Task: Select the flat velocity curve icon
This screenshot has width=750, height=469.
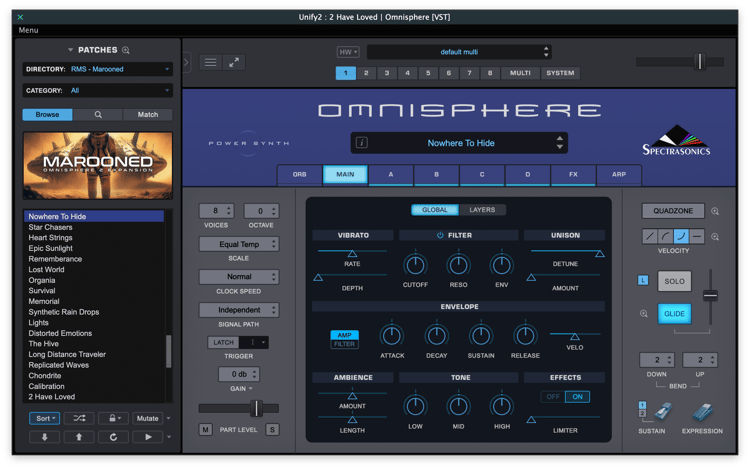Action: [x=697, y=236]
